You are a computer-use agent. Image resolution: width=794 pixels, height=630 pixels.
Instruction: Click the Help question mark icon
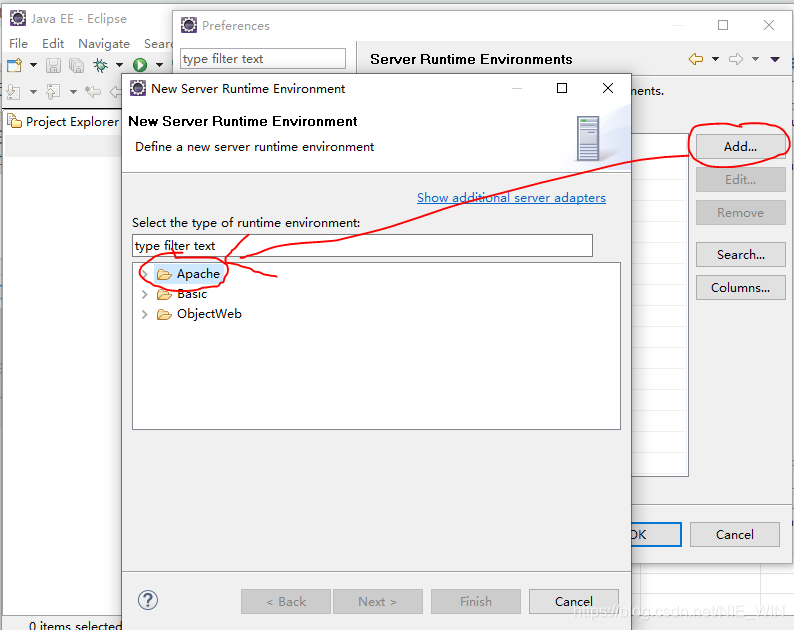(148, 601)
